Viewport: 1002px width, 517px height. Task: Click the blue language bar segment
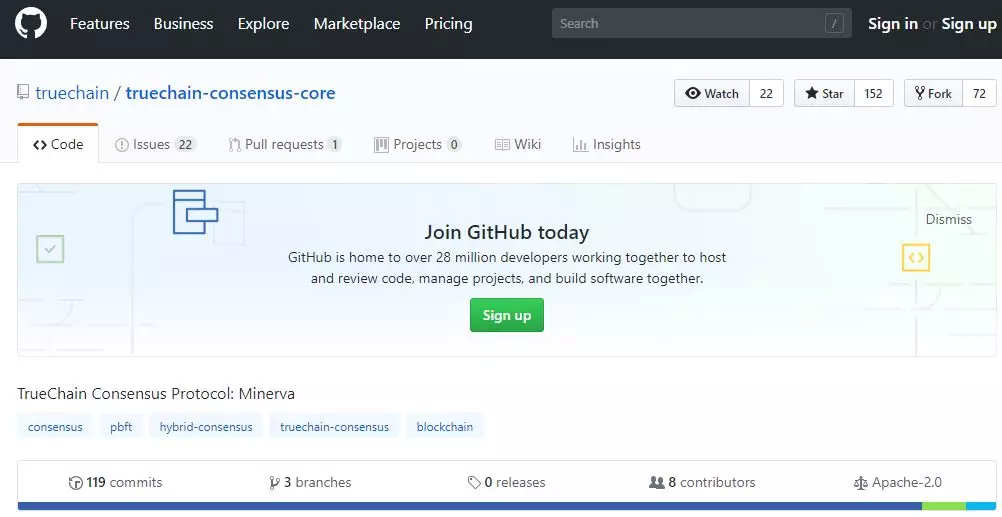point(470,506)
